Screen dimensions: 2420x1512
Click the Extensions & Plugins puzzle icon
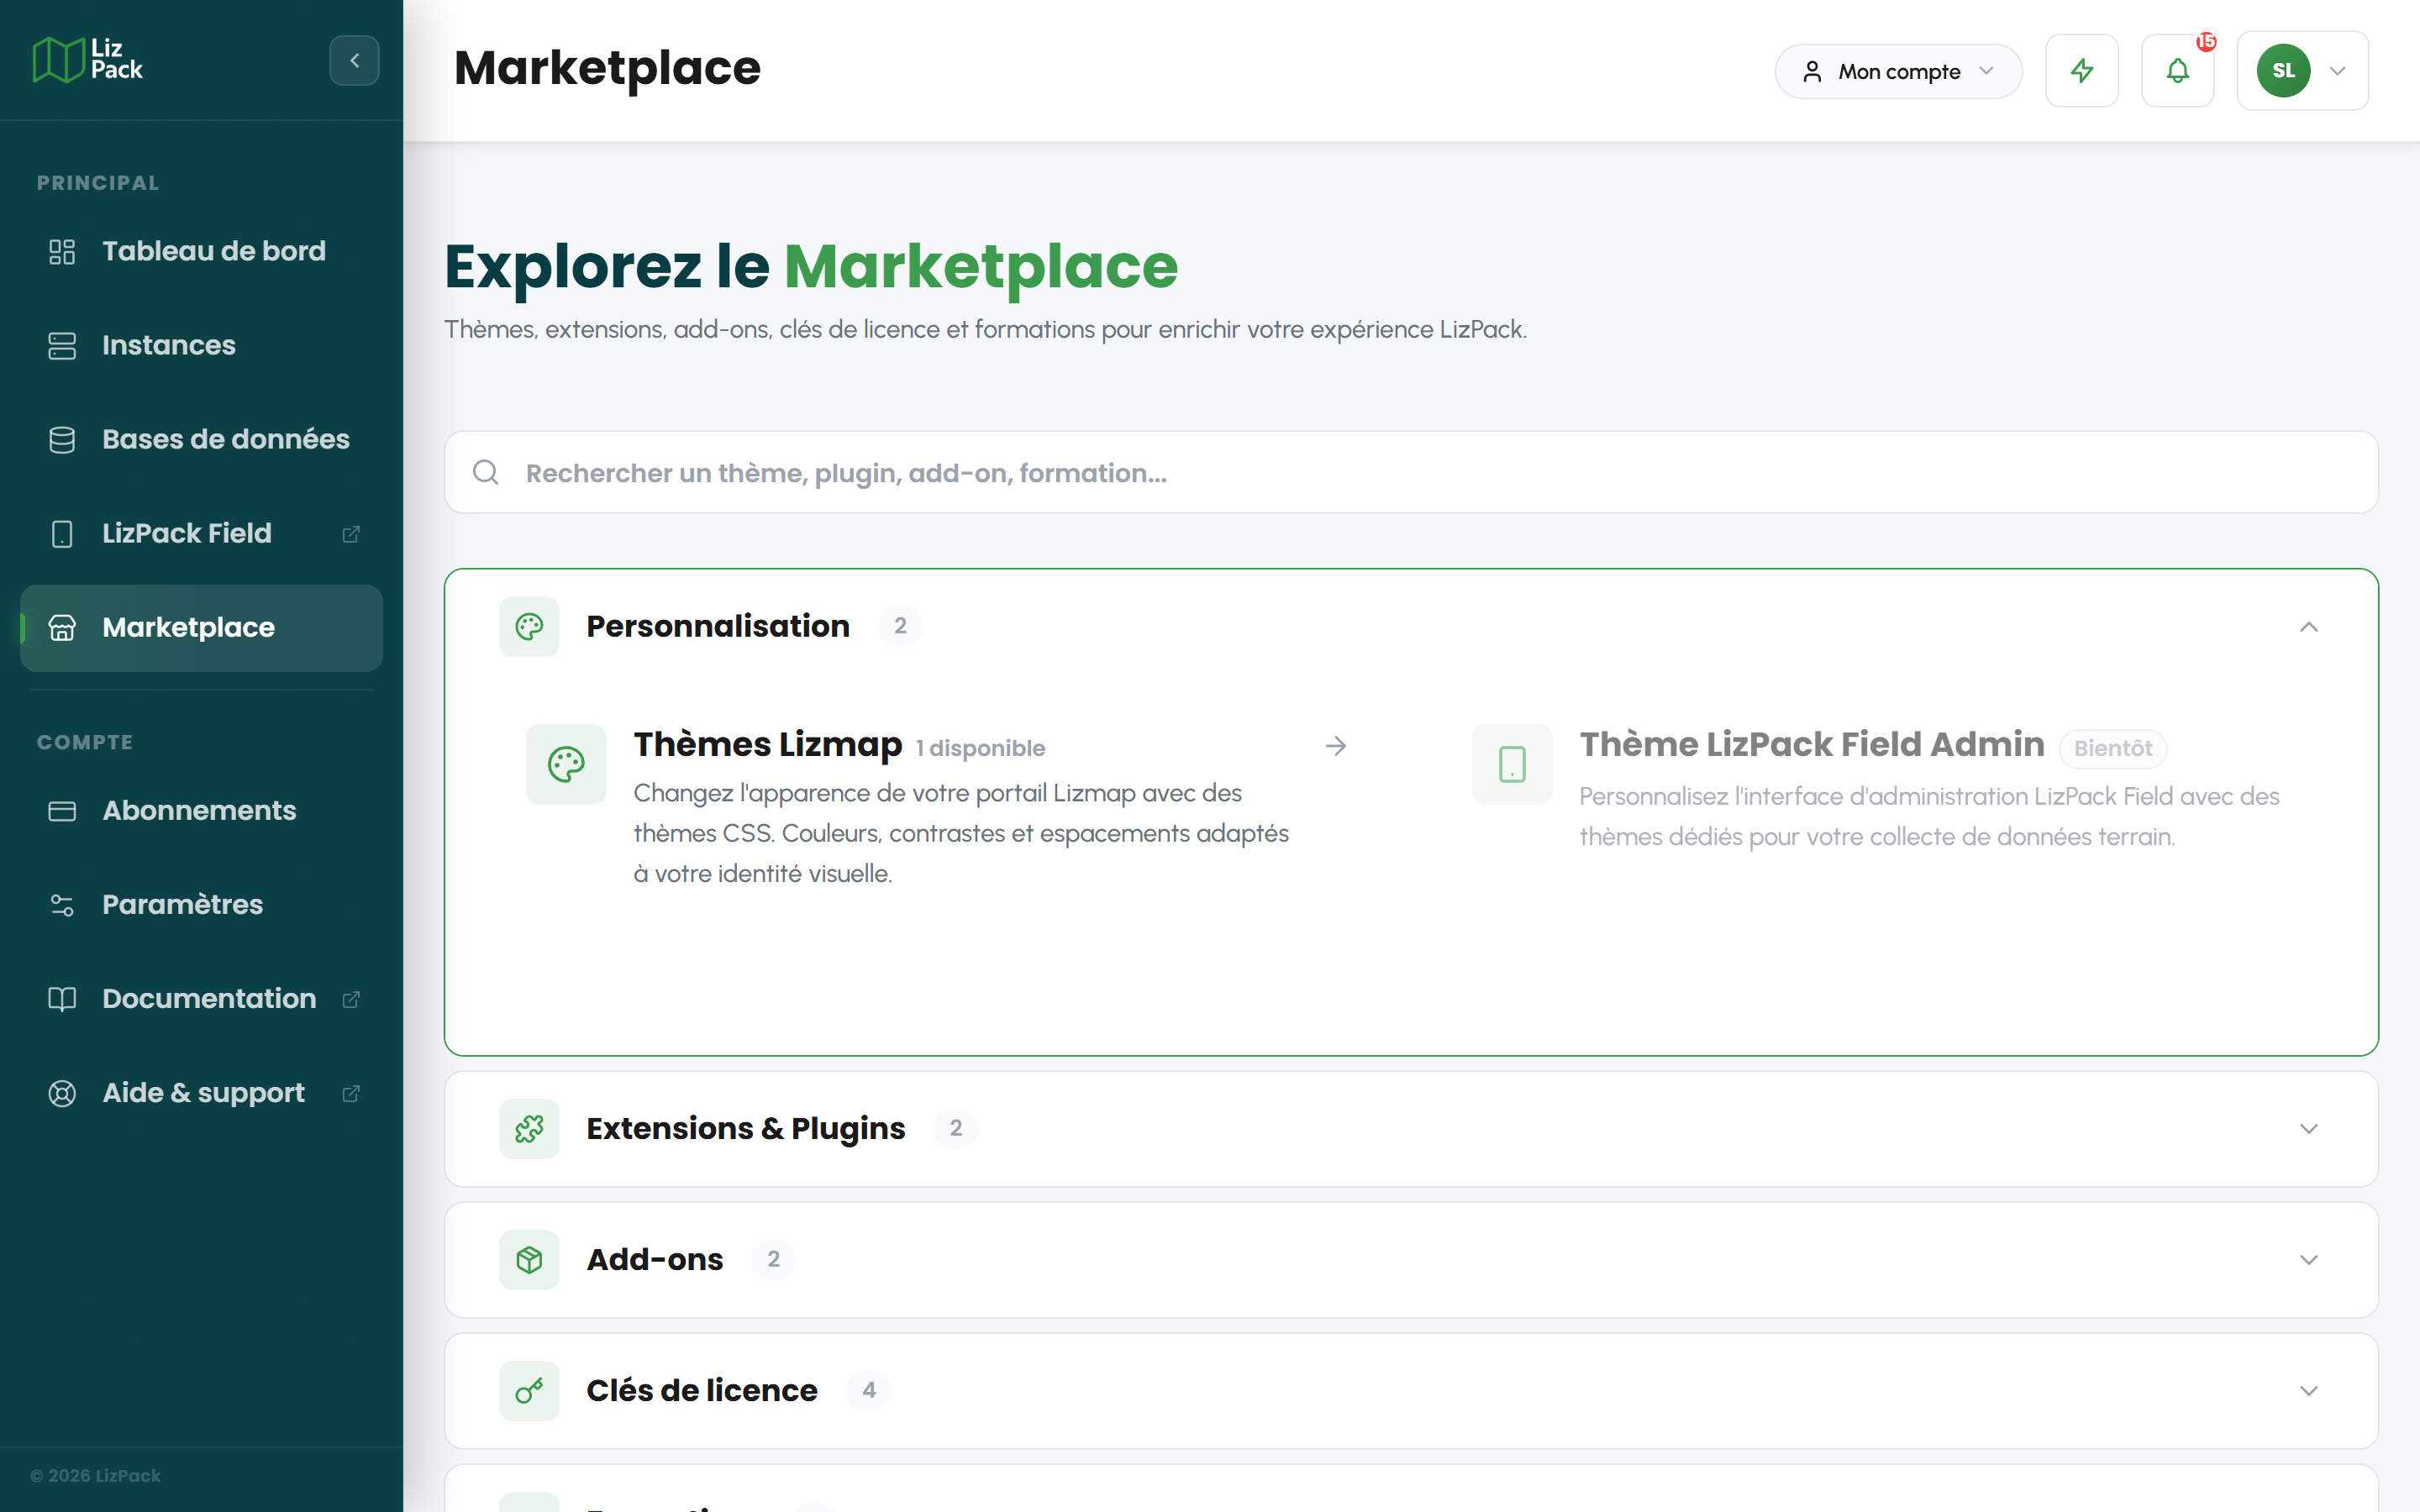click(x=529, y=1129)
